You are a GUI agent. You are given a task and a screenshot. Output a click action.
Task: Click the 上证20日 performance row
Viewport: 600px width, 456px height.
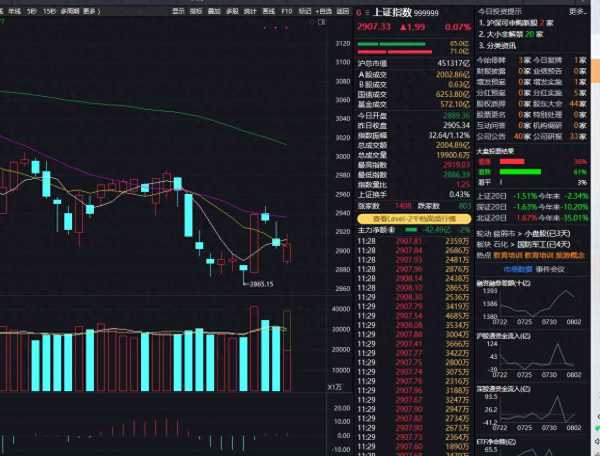[x=532, y=196]
